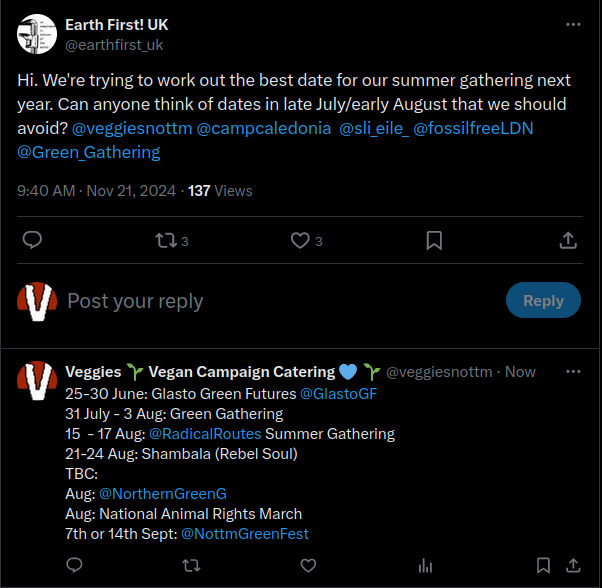
Task: Repost the Veggies reply
Action: coord(191,565)
